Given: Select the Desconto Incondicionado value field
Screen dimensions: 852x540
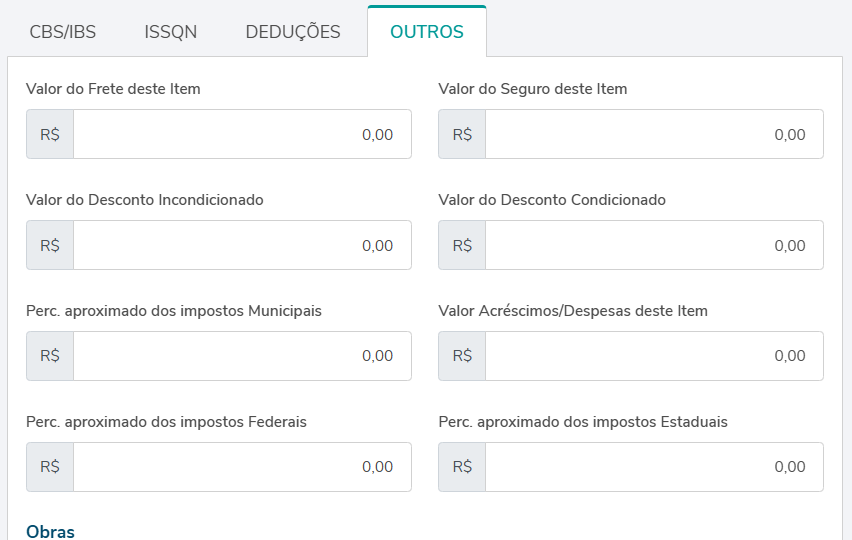Looking at the screenshot, I should pos(242,246).
